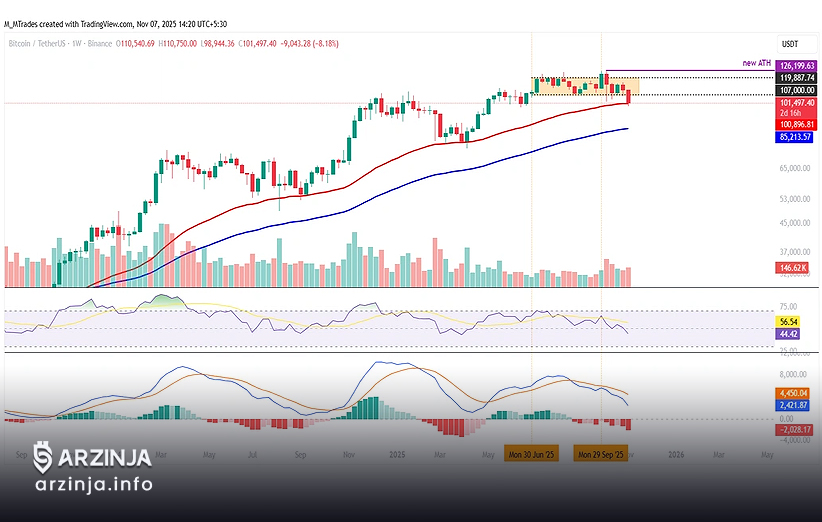Open the USDT currency selector
822x522 pixels.
pyautogui.click(x=789, y=44)
